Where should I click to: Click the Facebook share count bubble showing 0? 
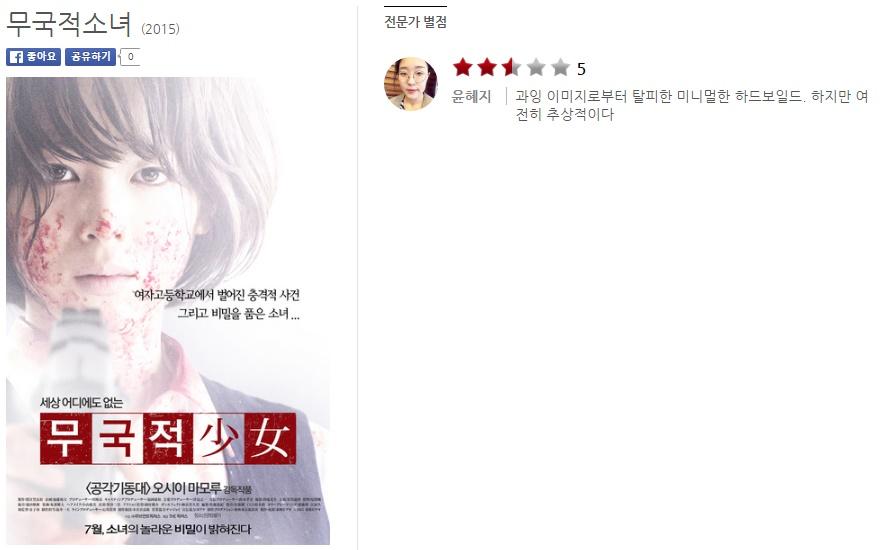[x=130, y=57]
